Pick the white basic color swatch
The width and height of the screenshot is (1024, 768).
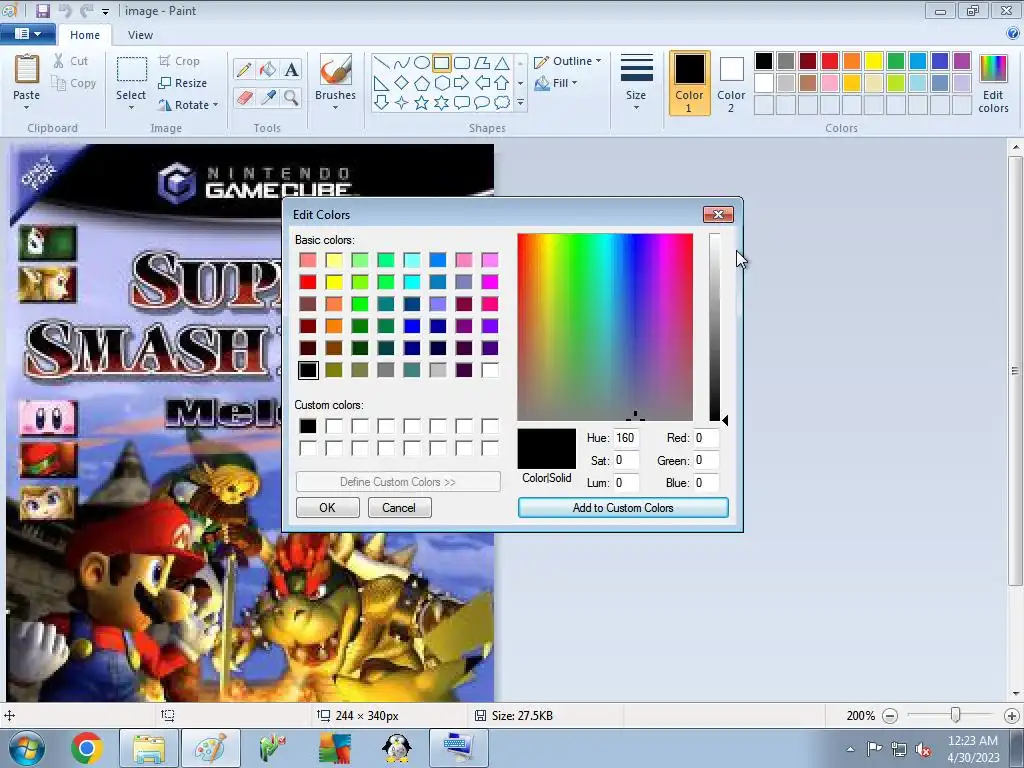point(490,370)
